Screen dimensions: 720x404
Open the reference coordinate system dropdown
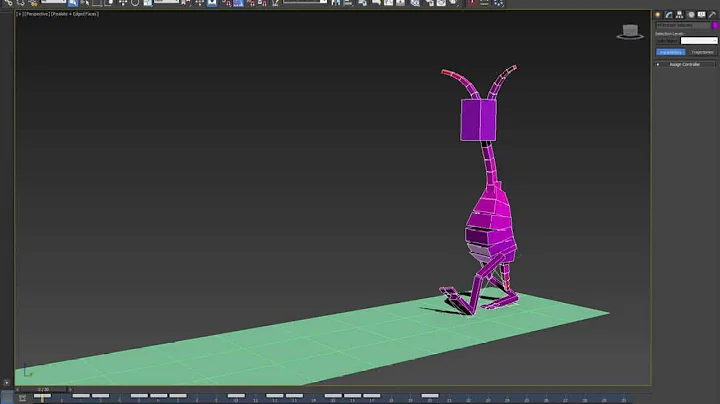click(x=166, y=2)
